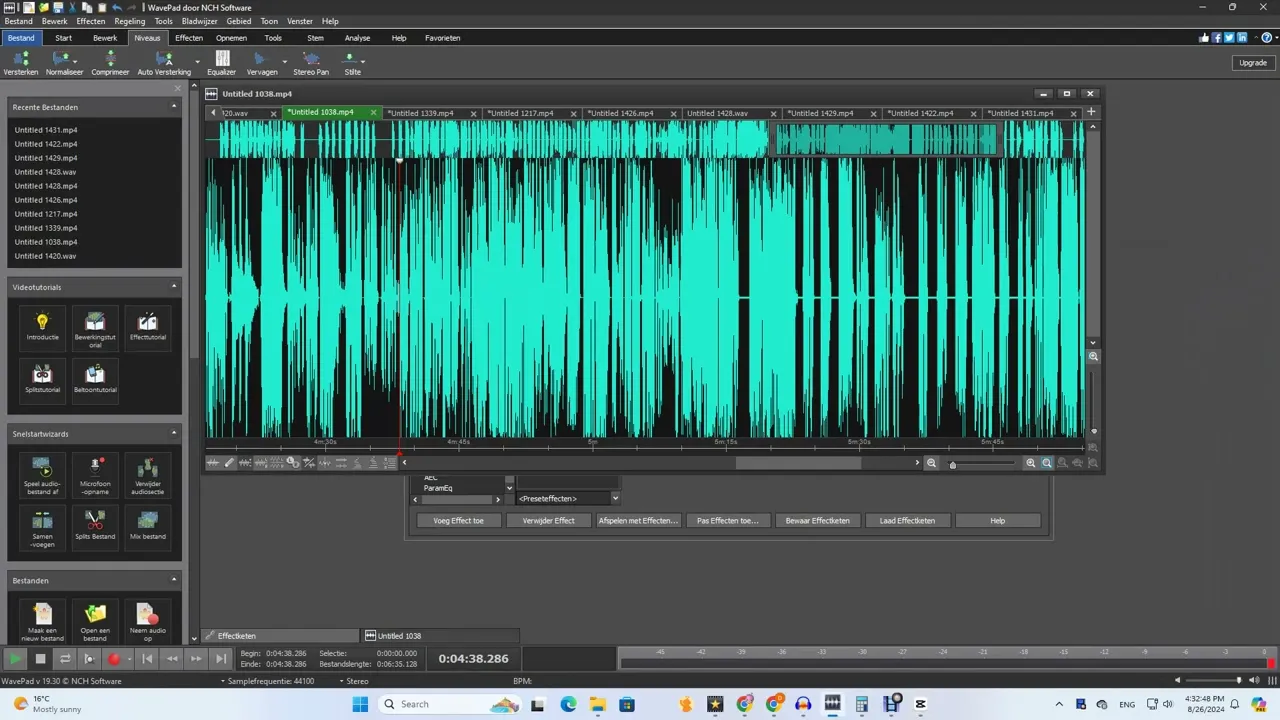Click Afspelen met Effecten button
This screenshot has height=720, width=1280.
638,520
